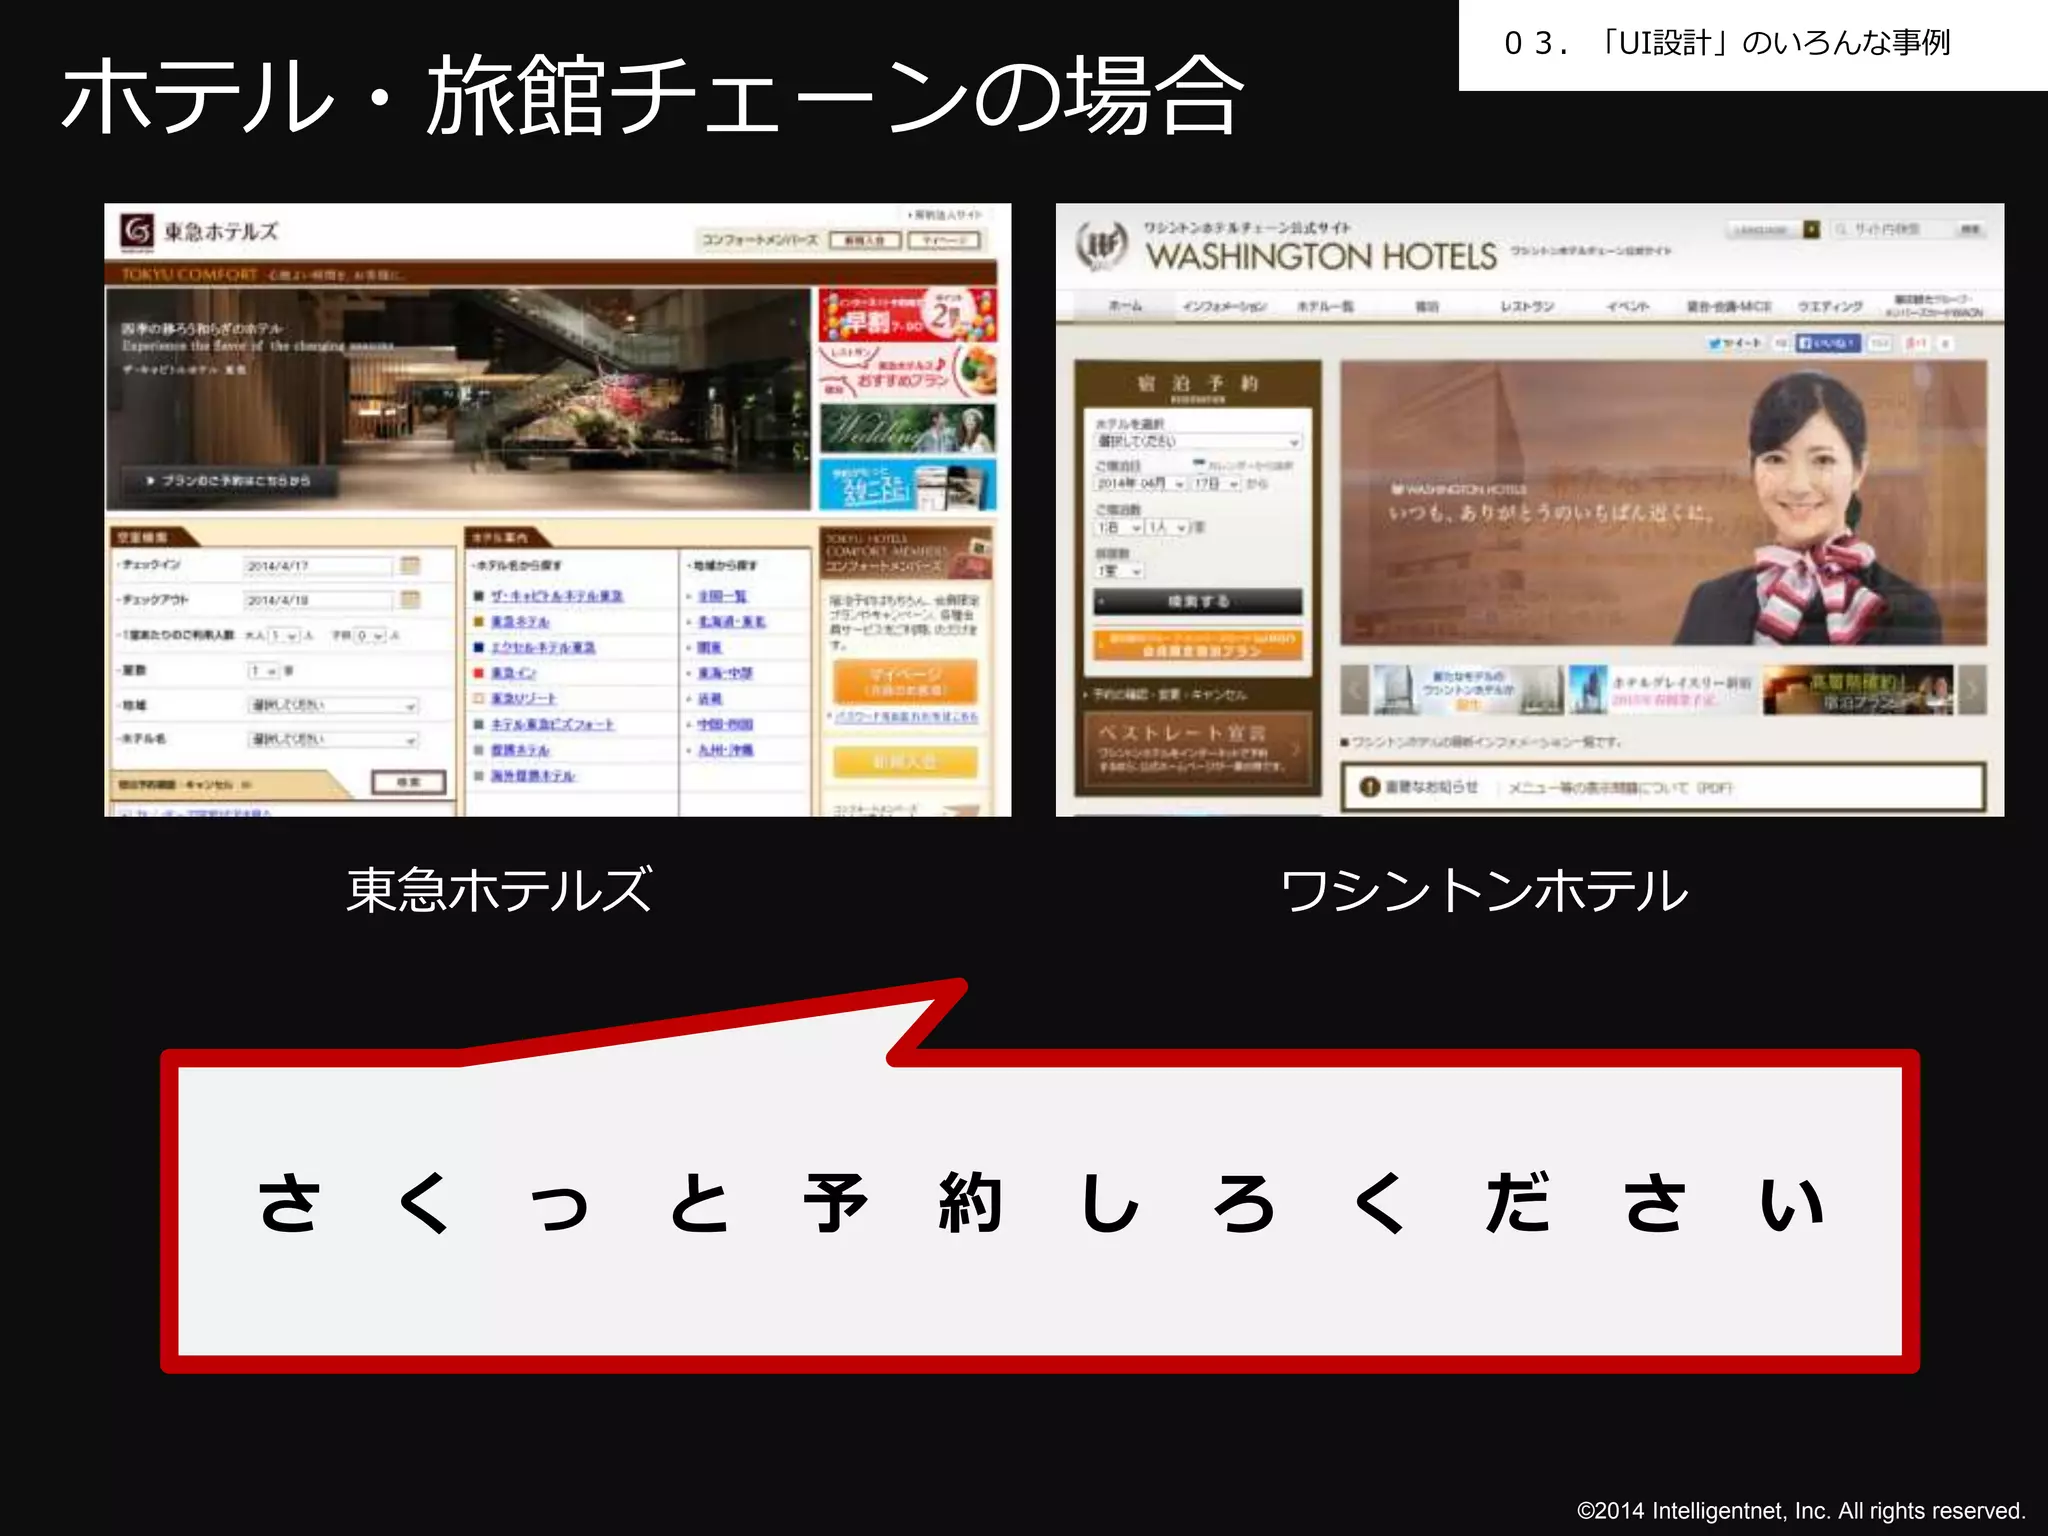
Task: Open the 北海道・東北 region link
Action: point(731,622)
